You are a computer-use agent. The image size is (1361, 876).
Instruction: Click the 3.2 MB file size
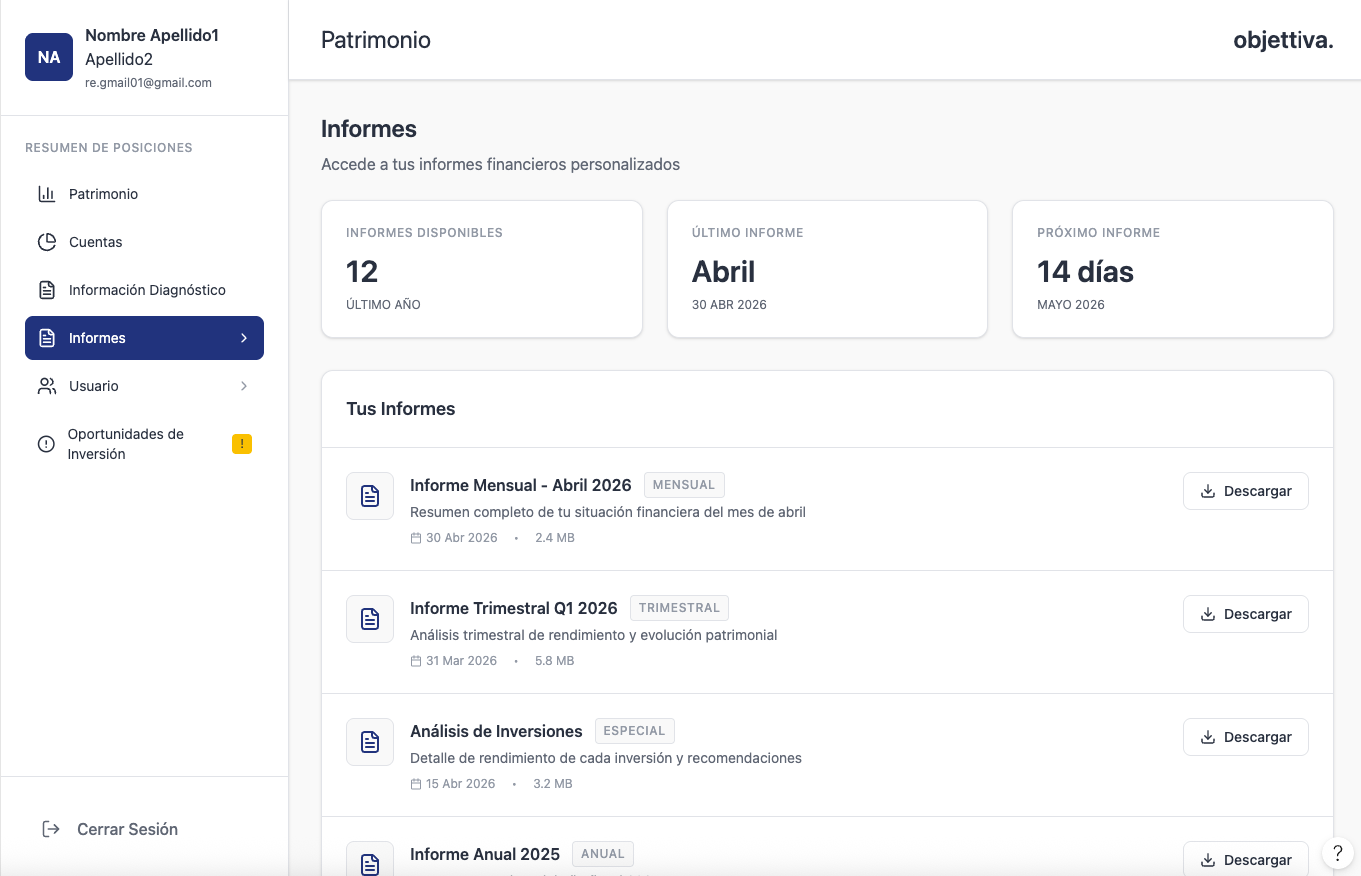tap(553, 784)
